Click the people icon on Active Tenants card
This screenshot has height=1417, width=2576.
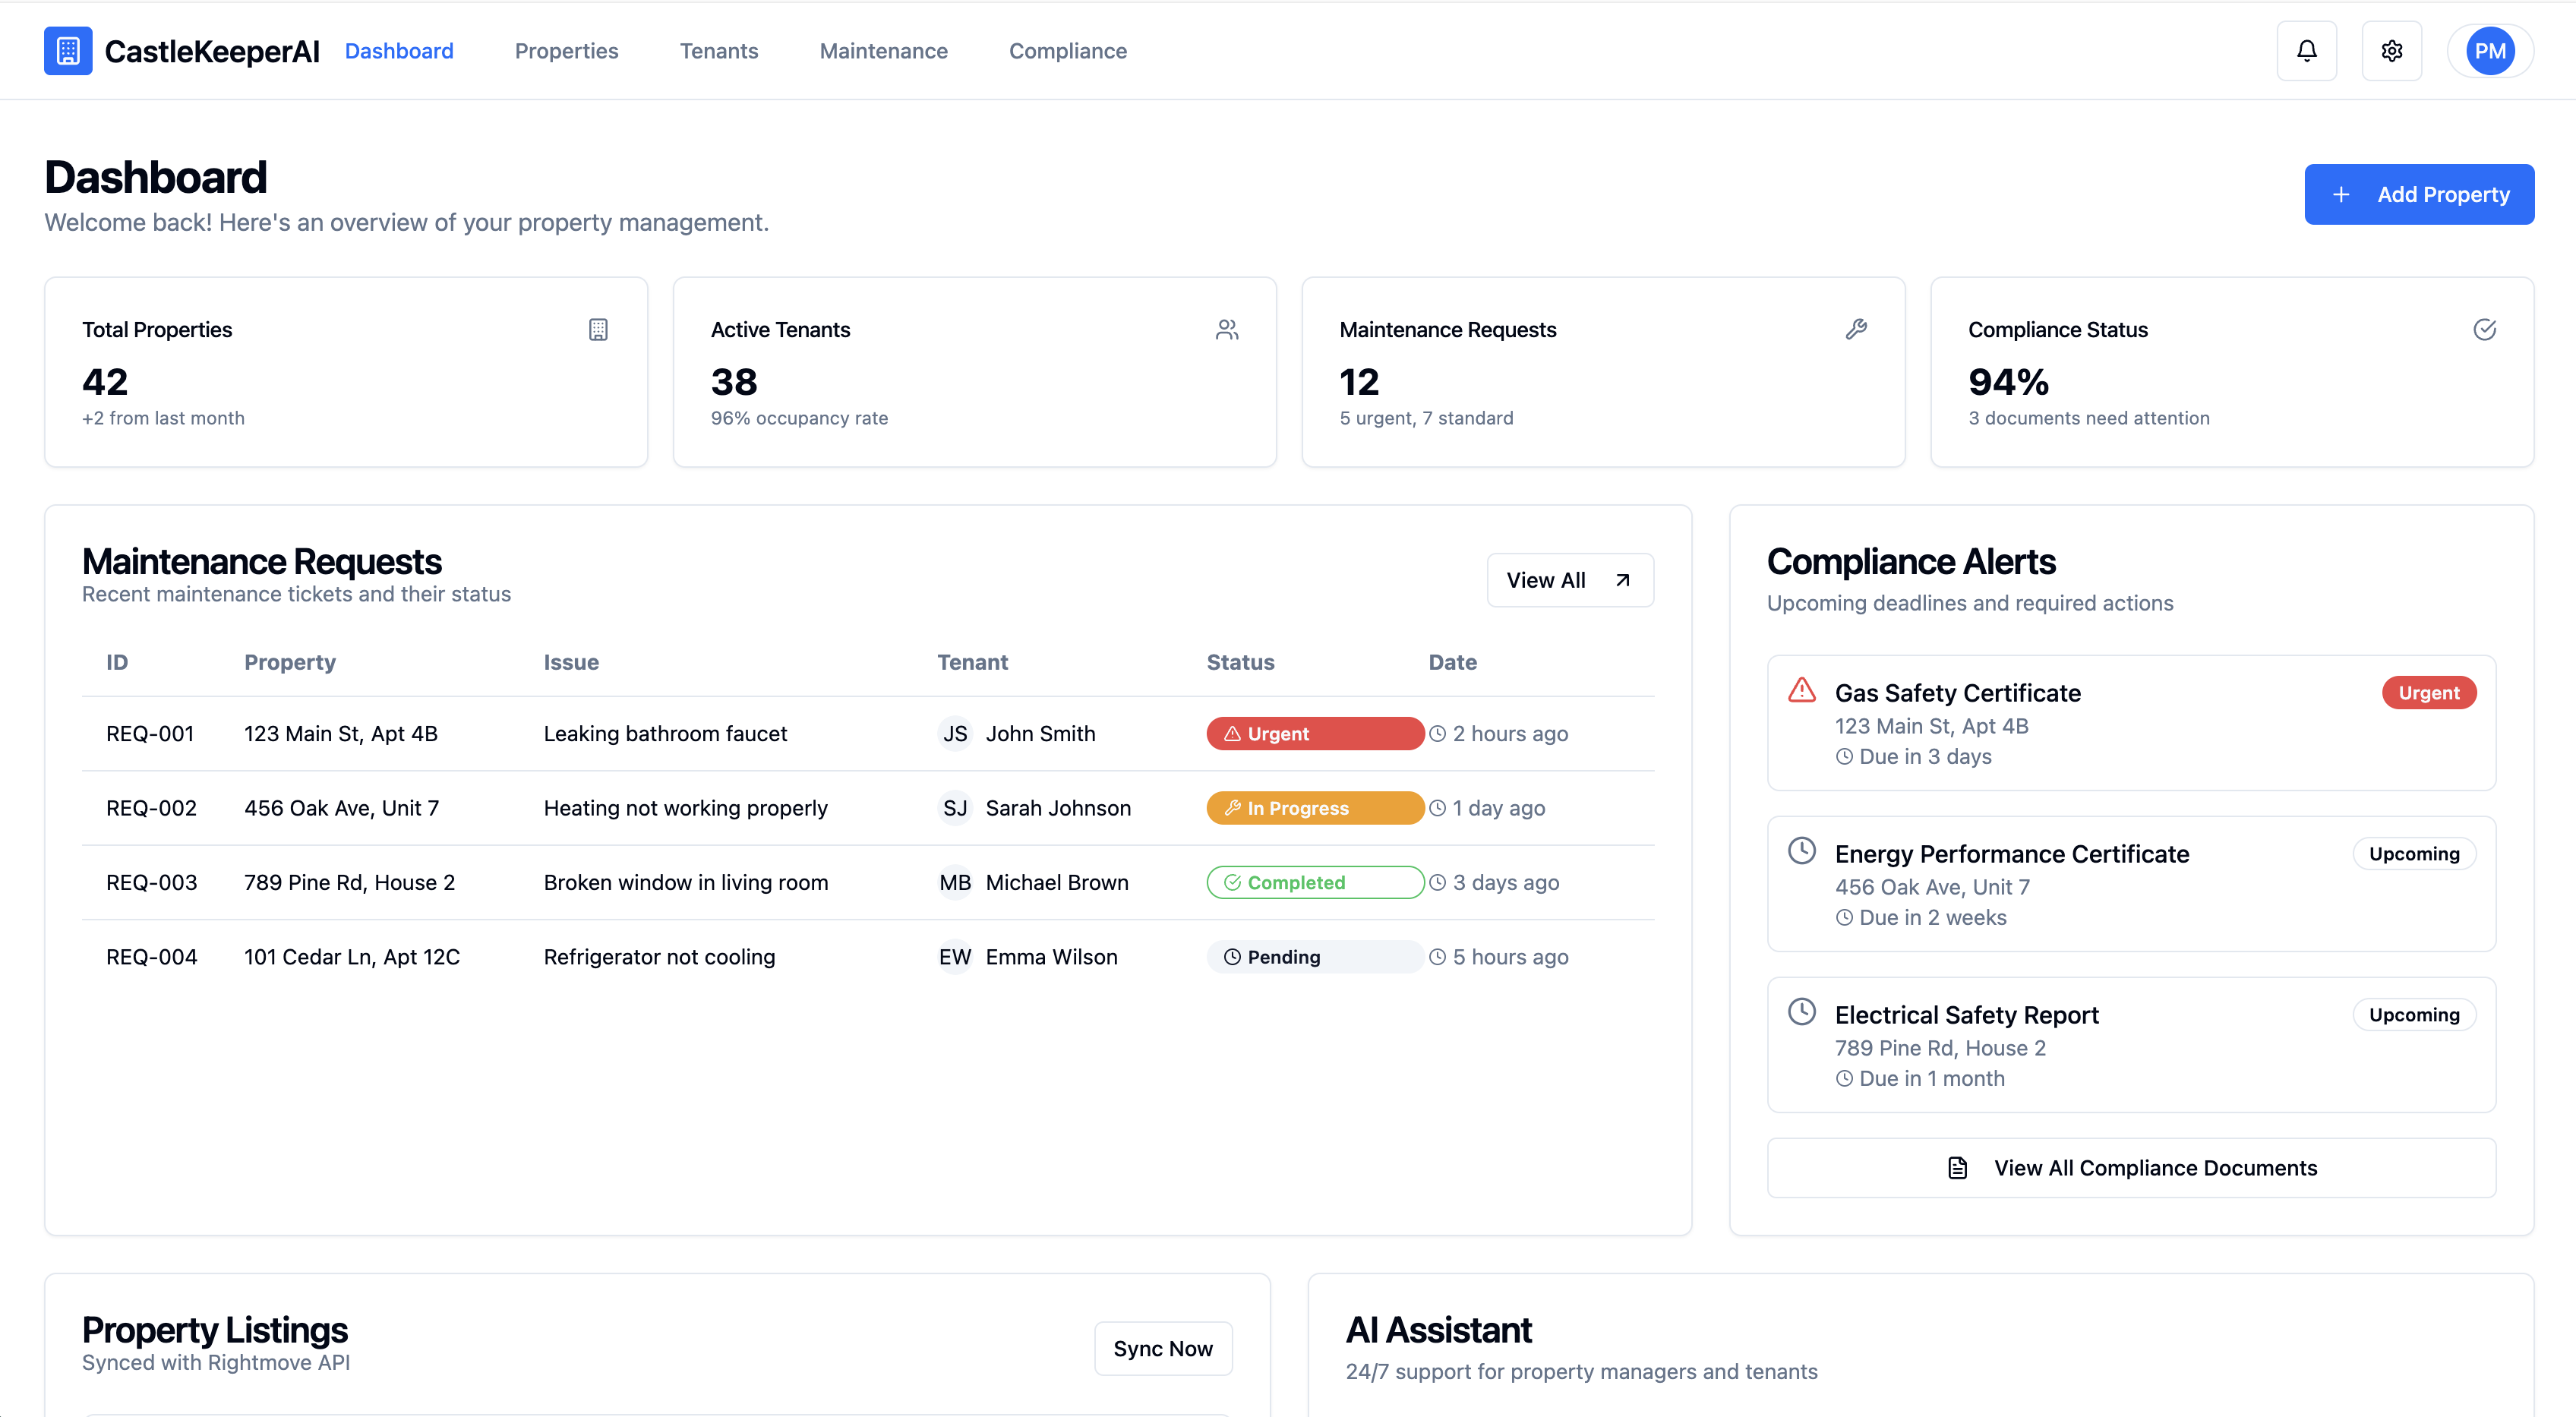[1227, 329]
